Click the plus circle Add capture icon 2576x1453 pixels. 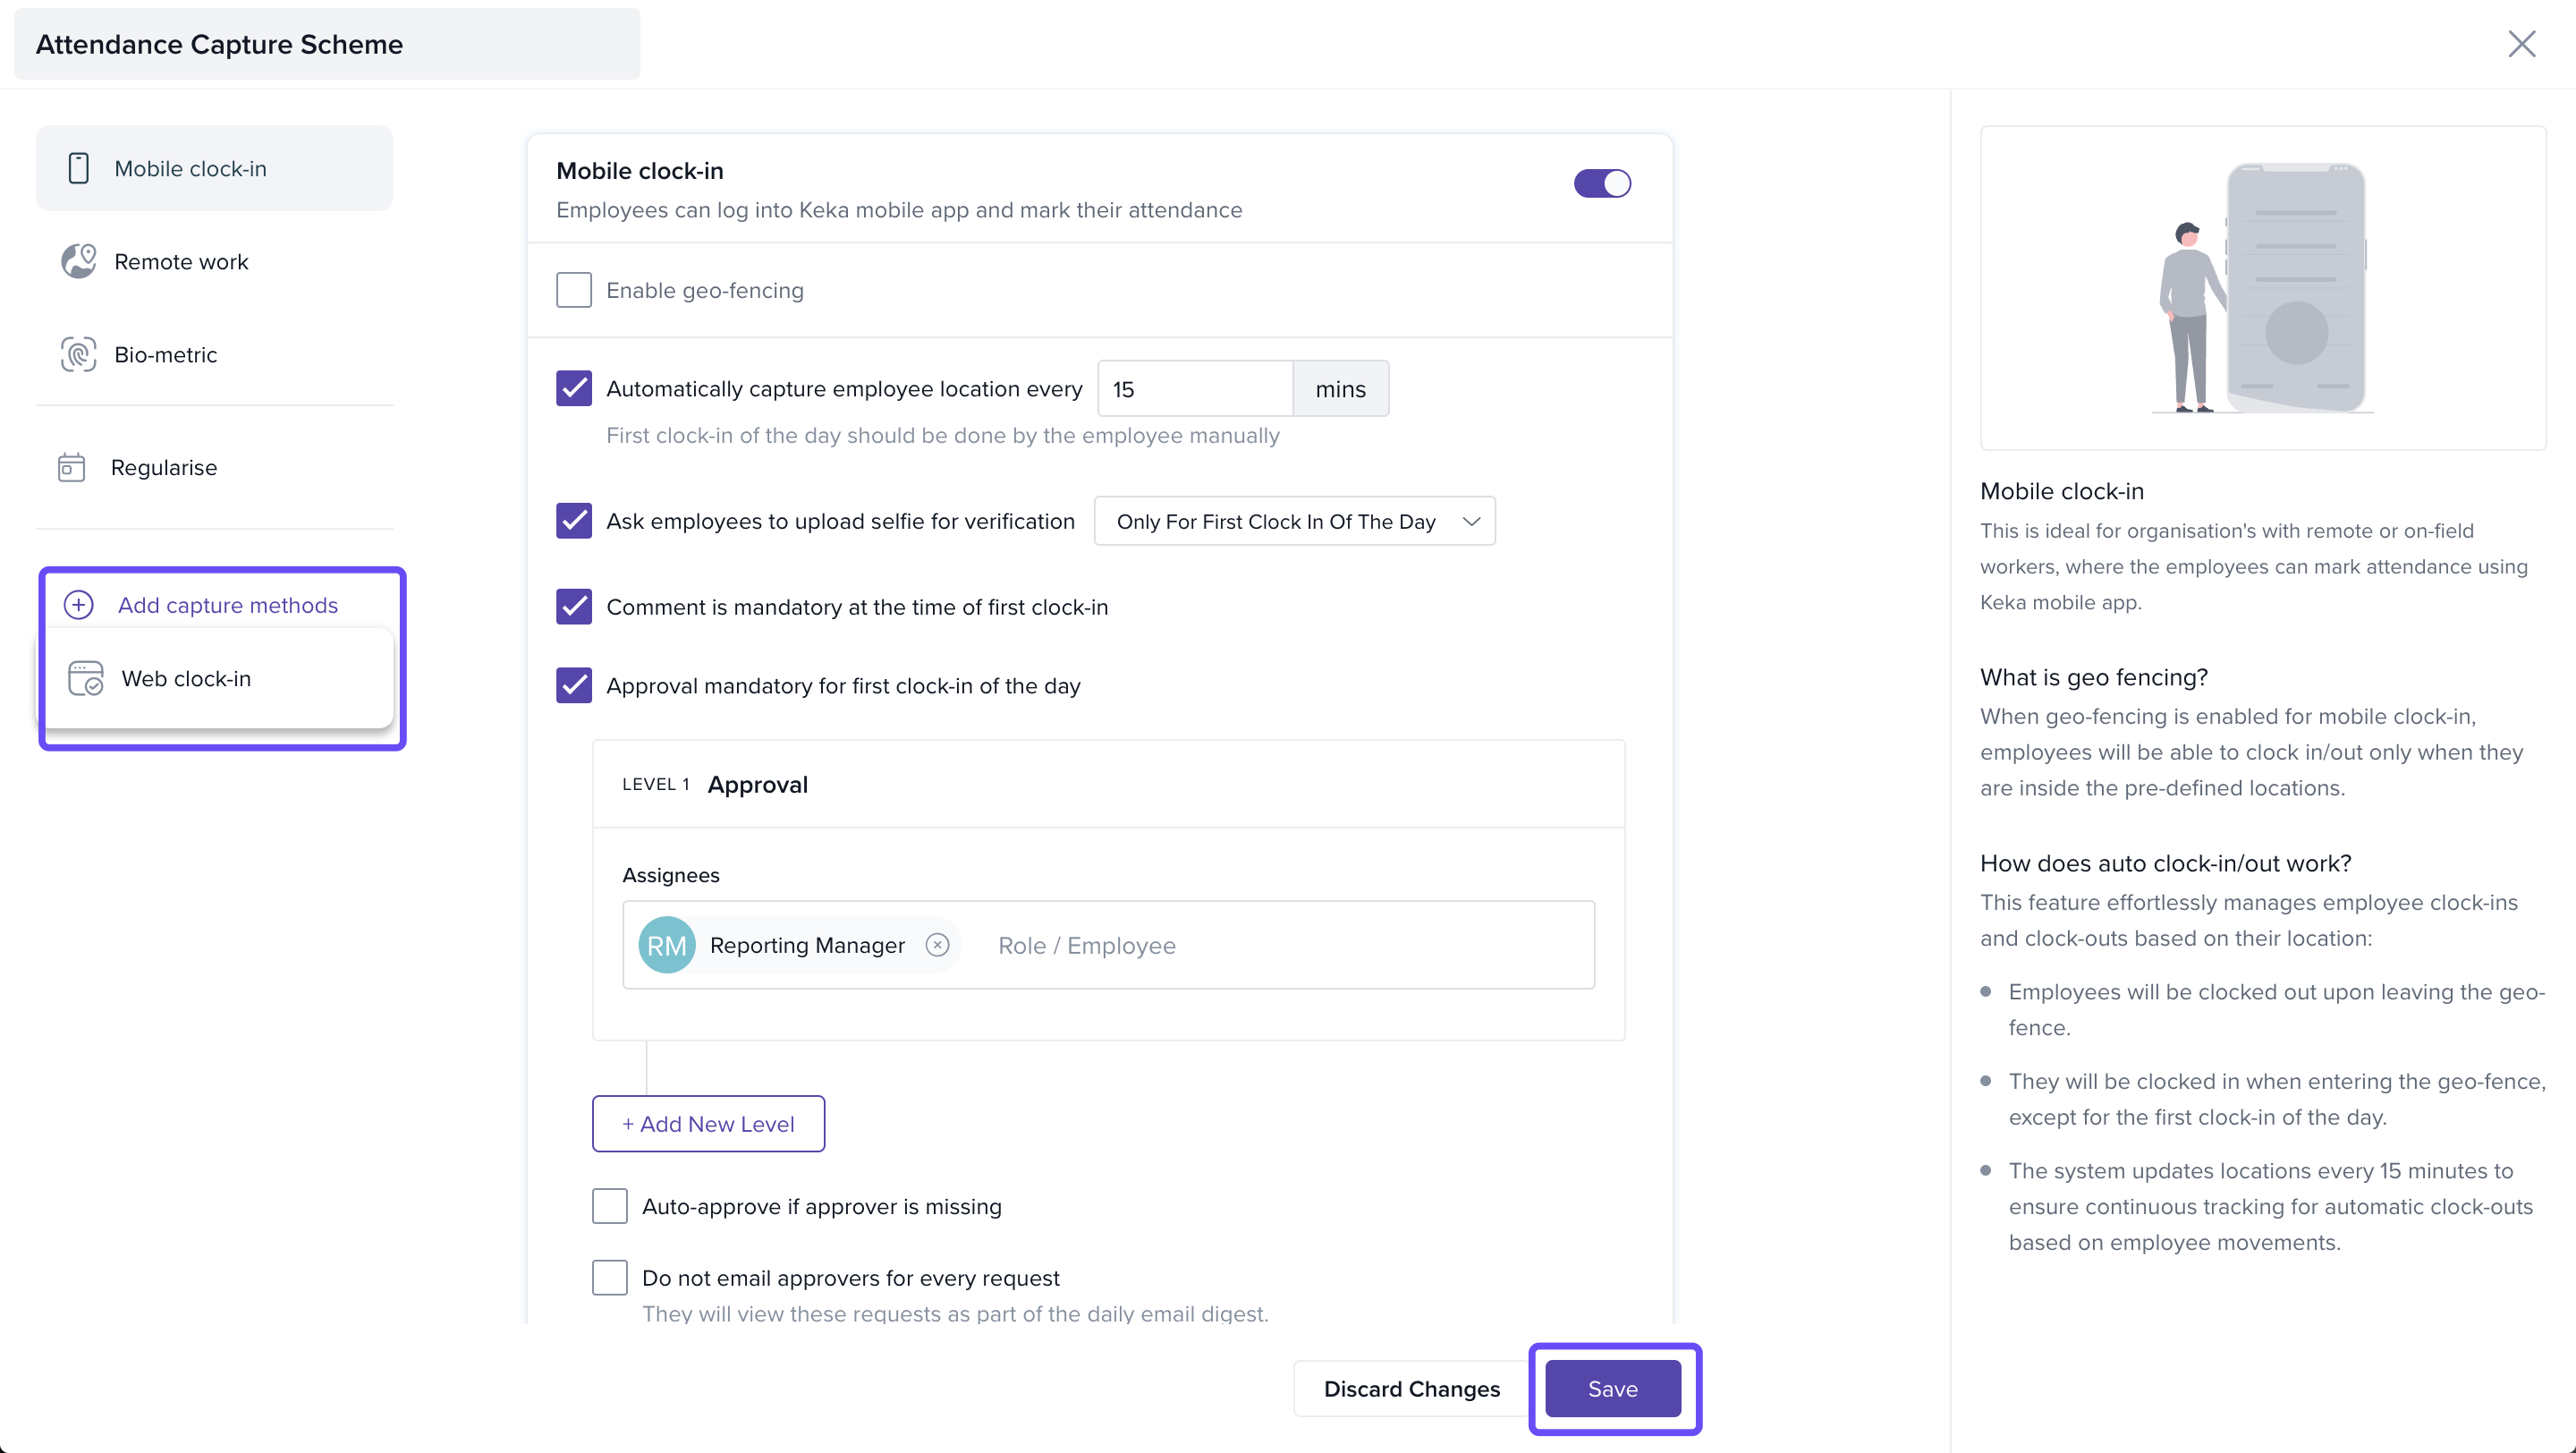[78, 605]
